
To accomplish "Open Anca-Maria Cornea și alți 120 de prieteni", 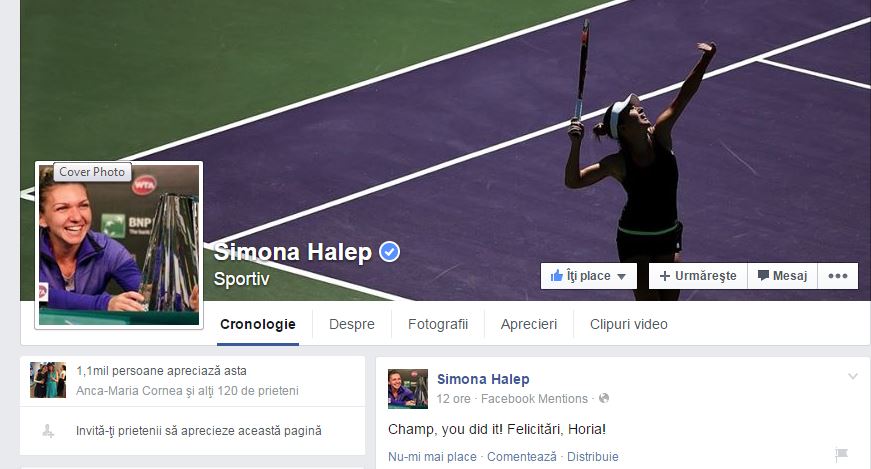I will [187, 391].
